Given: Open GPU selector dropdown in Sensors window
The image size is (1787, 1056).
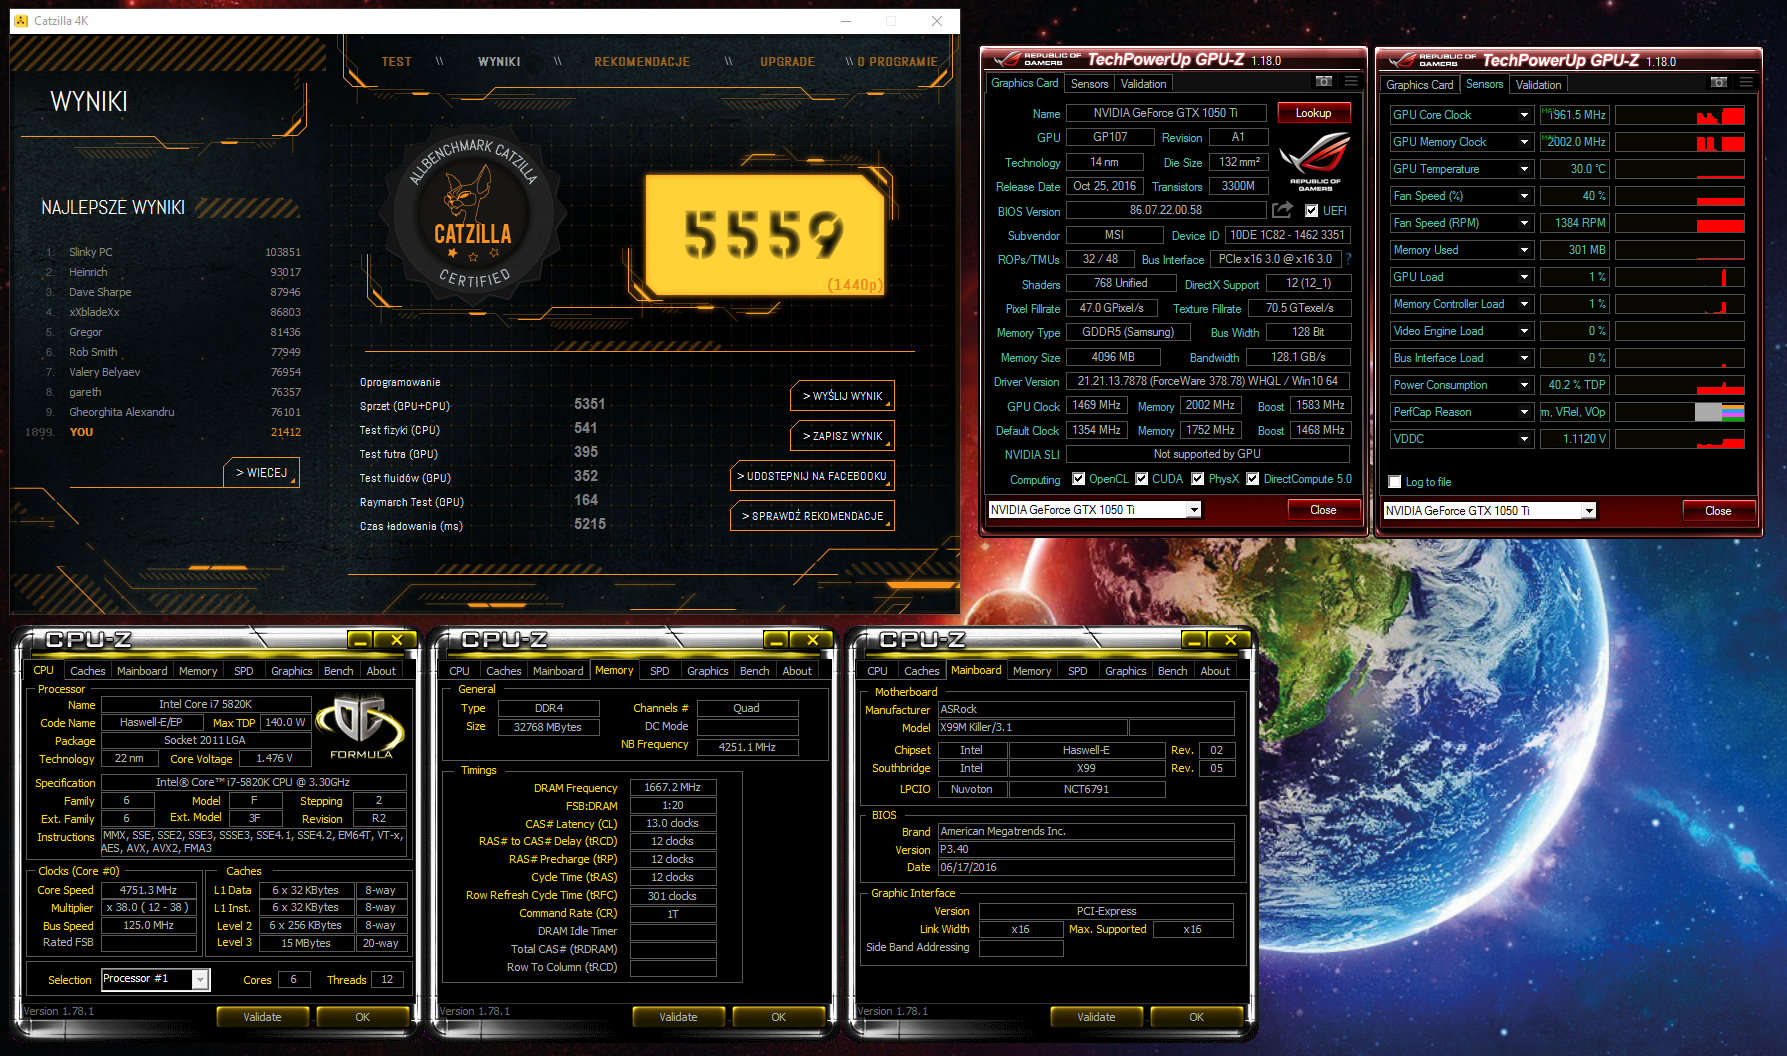Looking at the screenshot, I should [x=1588, y=511].
